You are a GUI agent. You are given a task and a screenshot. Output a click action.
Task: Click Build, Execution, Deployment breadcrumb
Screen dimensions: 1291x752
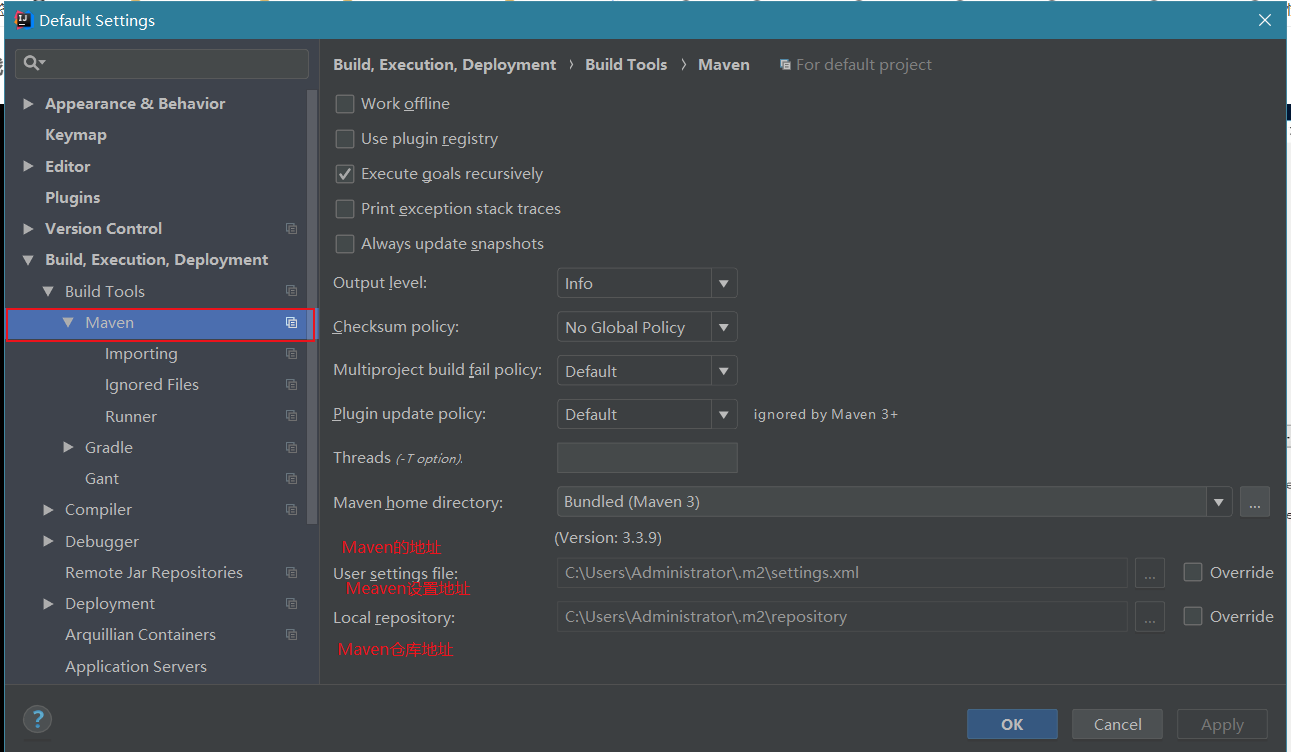(x=445, y=65)
